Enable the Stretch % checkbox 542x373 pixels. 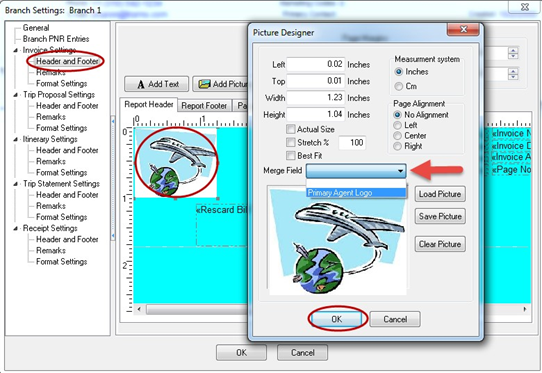click(x=290, y=142)
